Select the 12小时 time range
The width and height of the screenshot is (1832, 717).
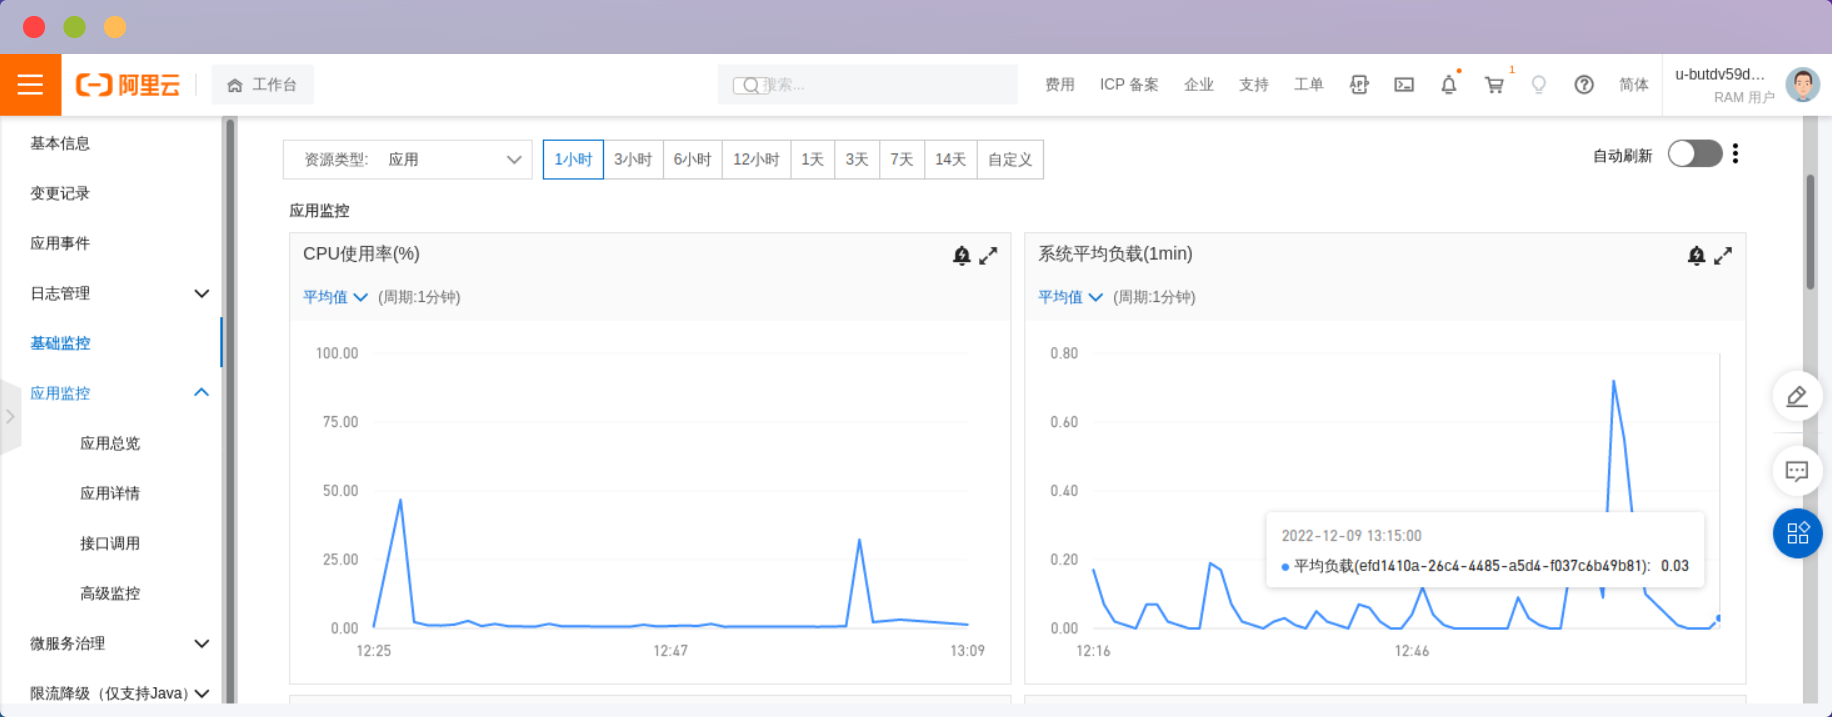pos(756,159)
